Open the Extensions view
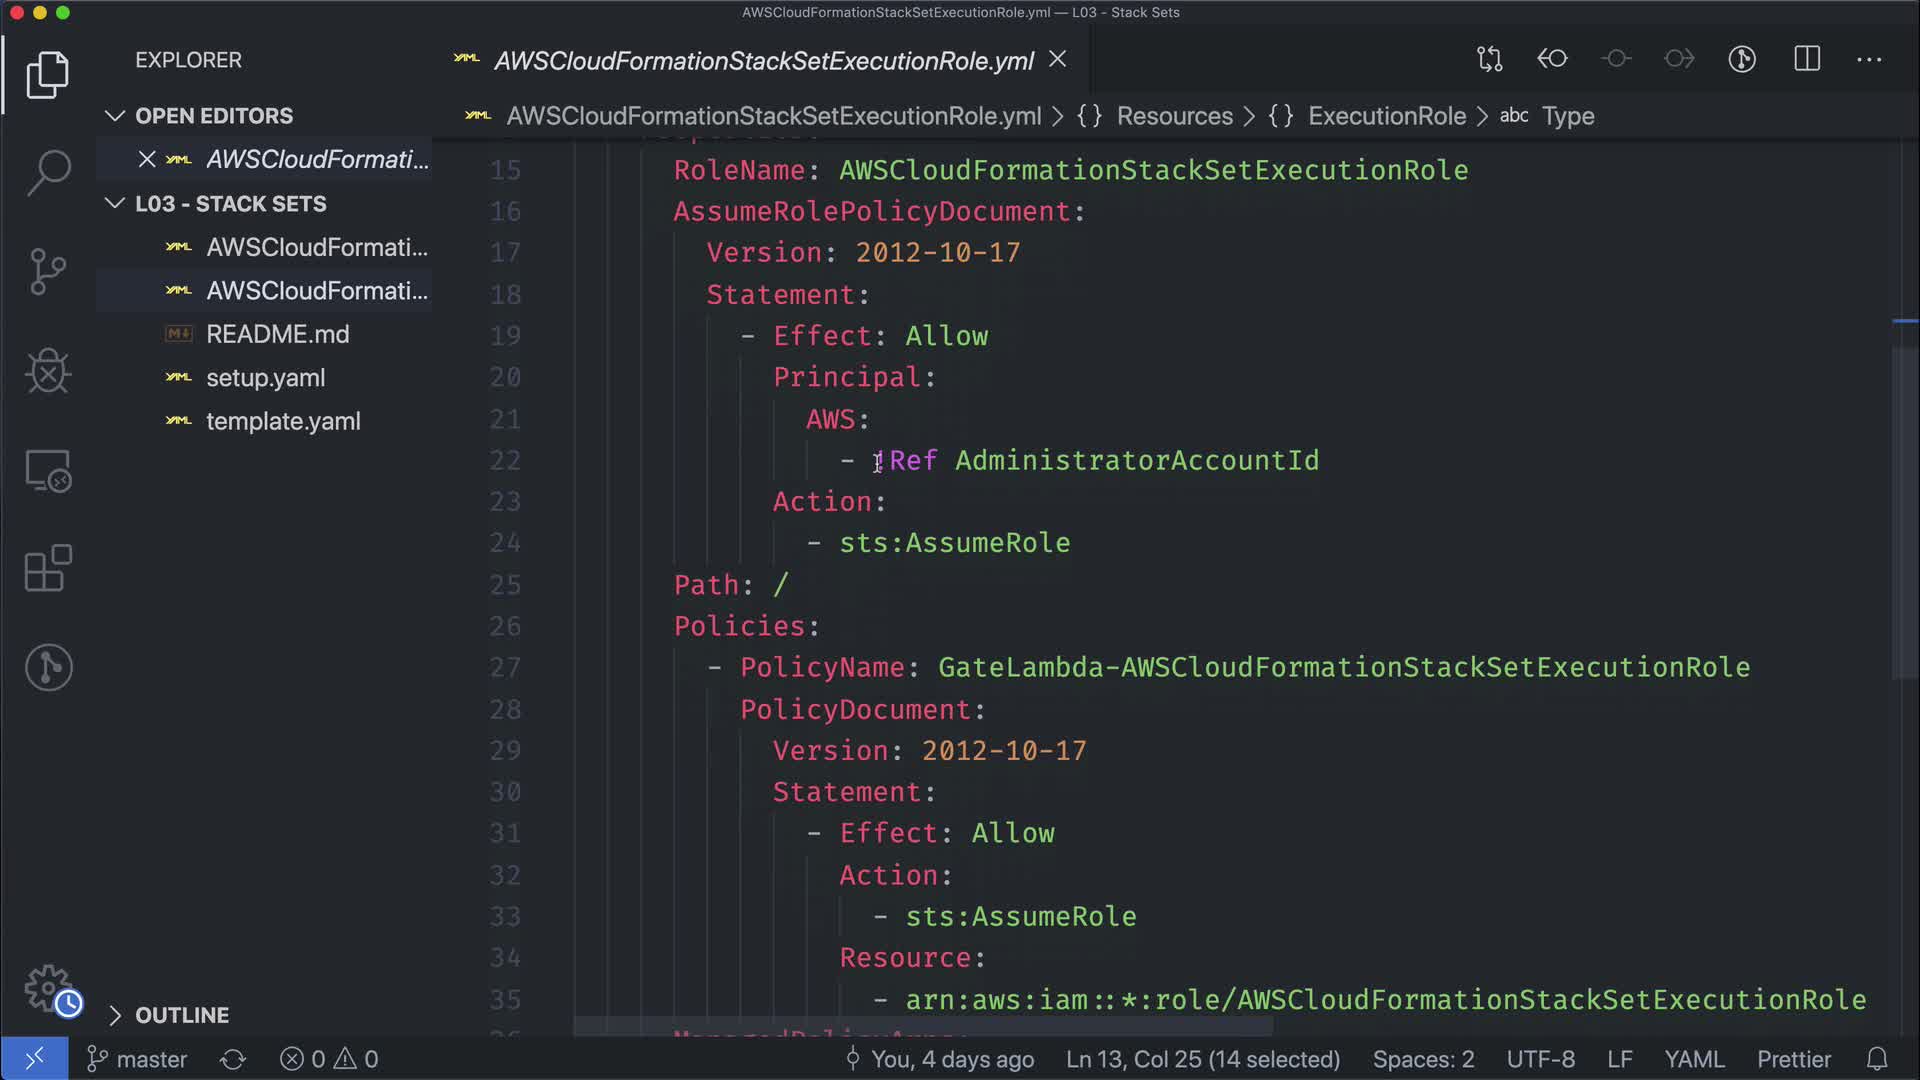Screen dimensions: 1920x1080 [x=48, y=569]
